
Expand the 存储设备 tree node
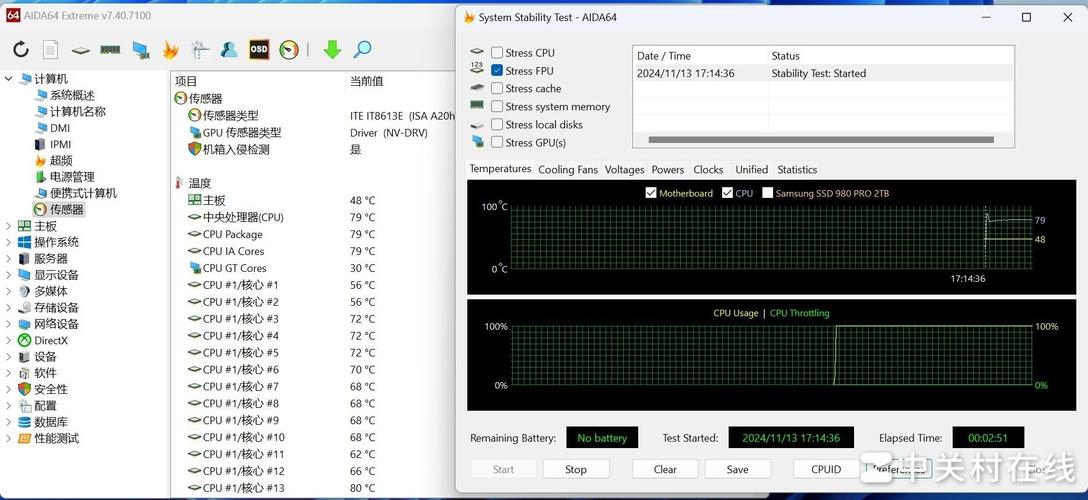pos(8,308)
